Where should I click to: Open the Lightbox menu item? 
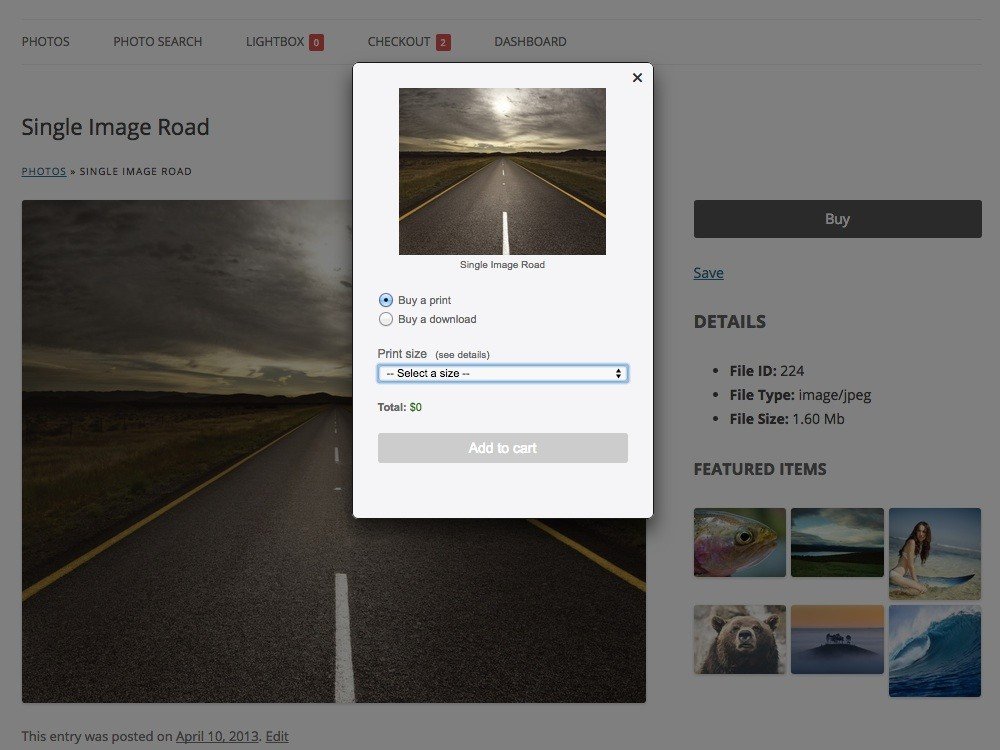(x=275, y=42)
